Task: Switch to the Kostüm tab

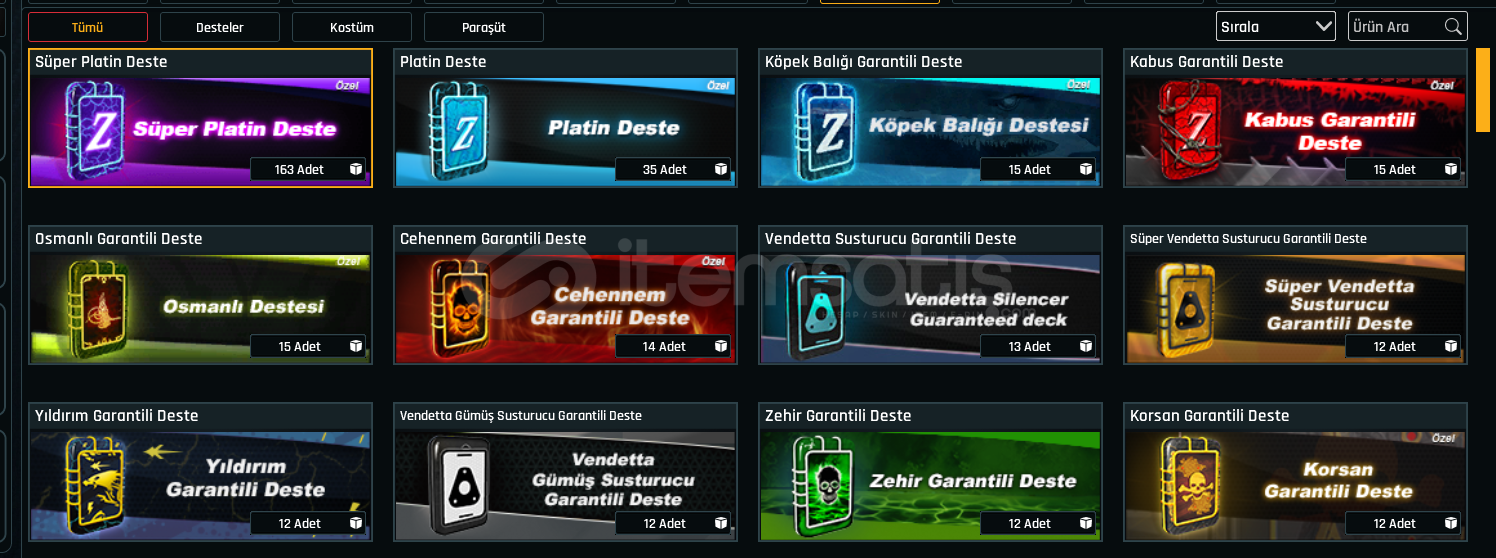Action: coord(352,27)
